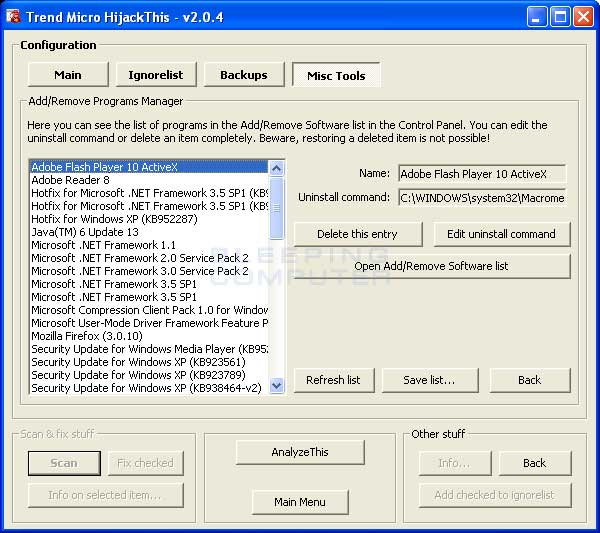Select Hotfix for Windows XP (KB952287)

point(149,219)
